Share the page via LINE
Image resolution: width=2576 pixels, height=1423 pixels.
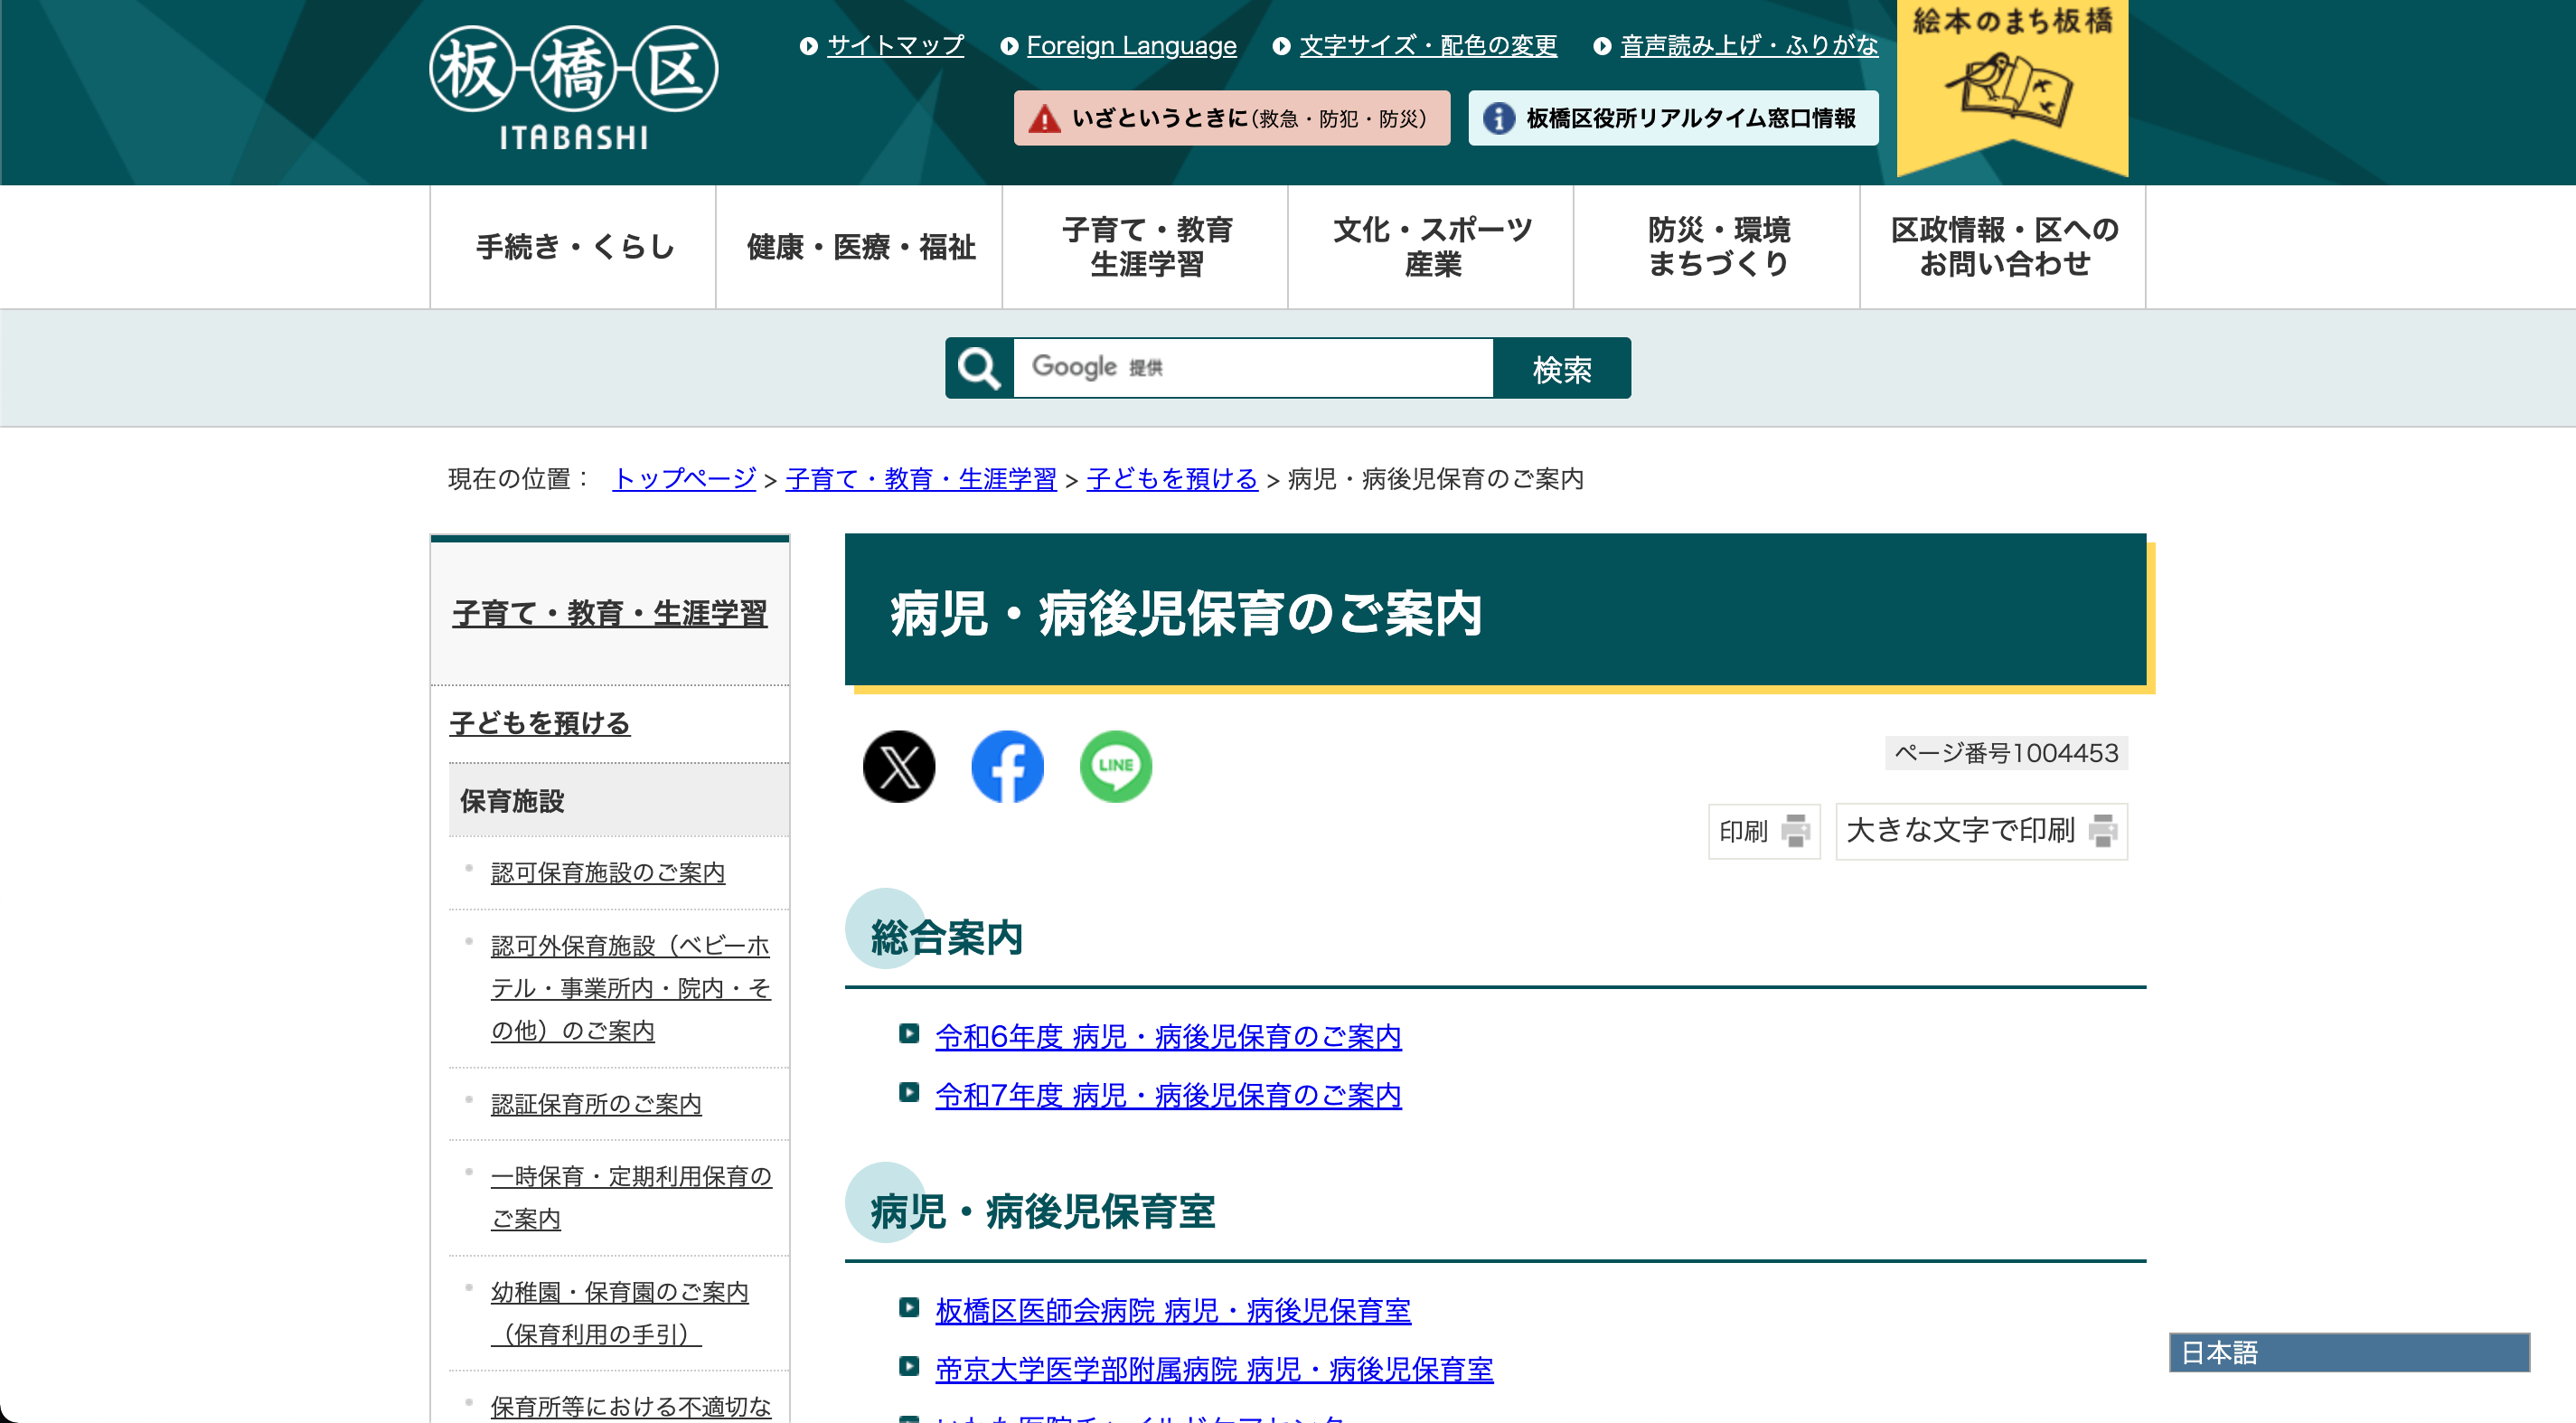[1116, 766]
